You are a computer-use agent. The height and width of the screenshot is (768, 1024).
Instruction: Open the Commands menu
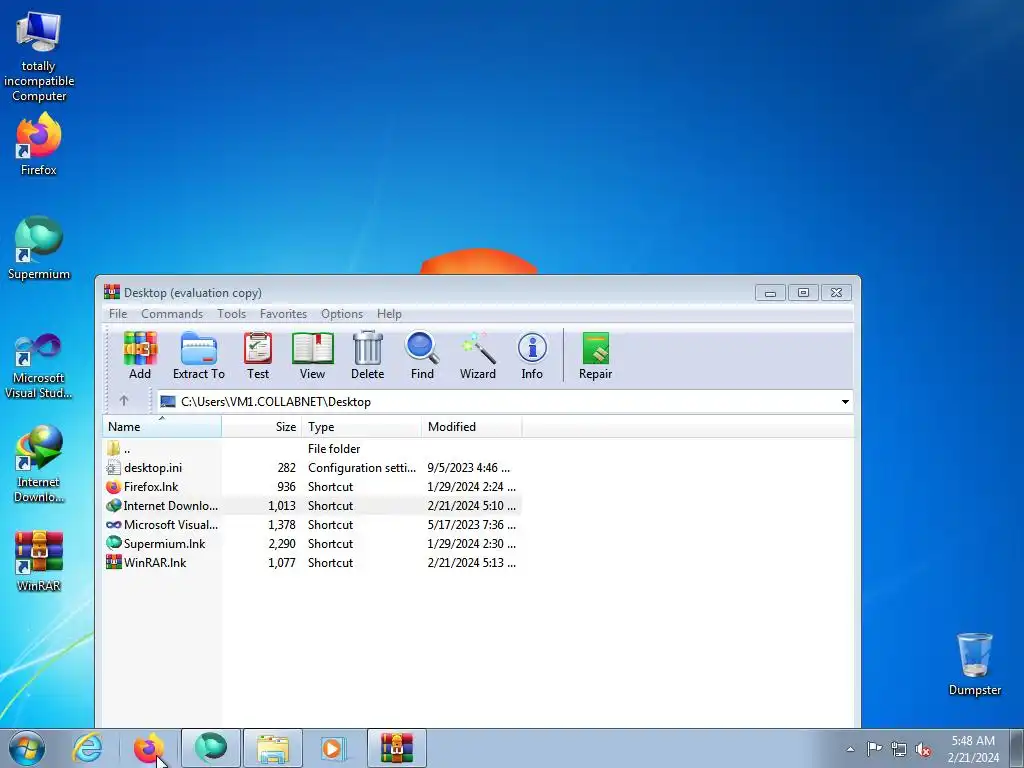pos(172,313)
